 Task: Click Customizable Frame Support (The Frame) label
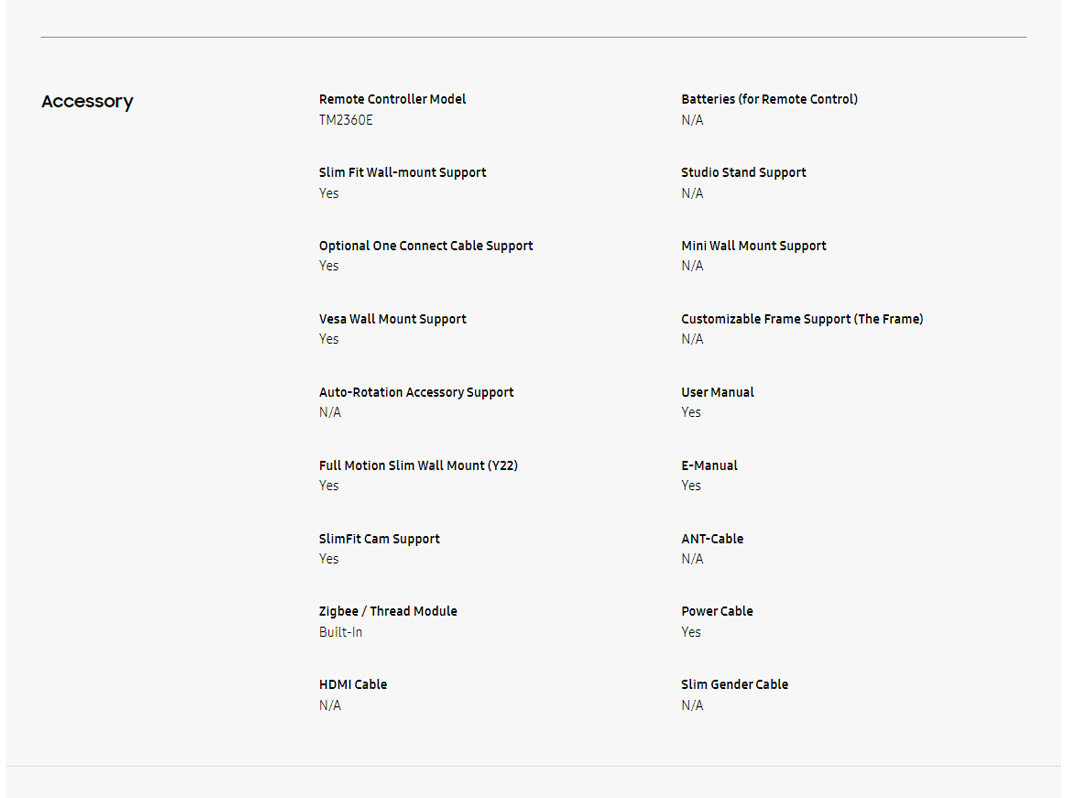tap(802, 319)
